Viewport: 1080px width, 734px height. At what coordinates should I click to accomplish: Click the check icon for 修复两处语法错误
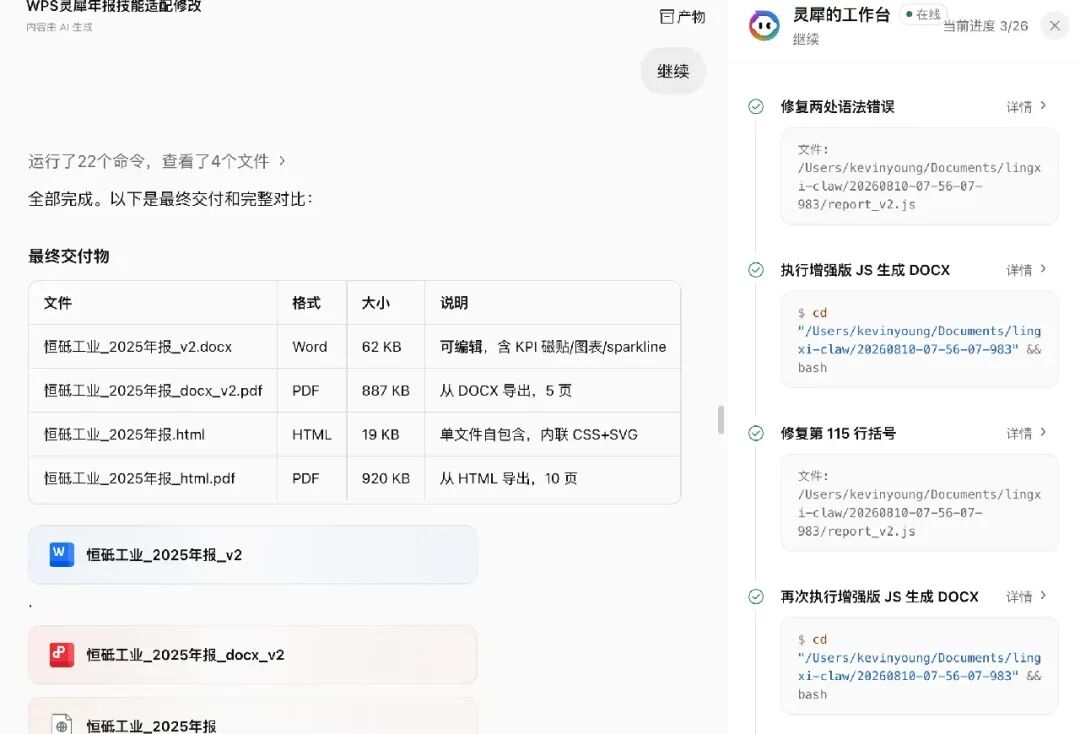click(756, 107)
